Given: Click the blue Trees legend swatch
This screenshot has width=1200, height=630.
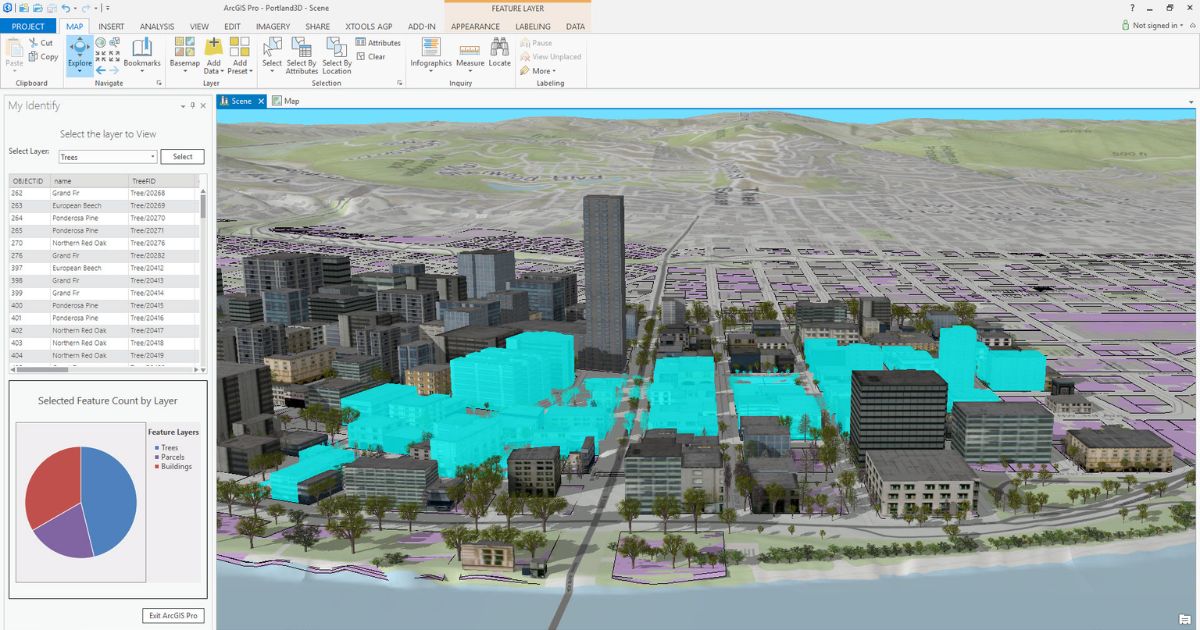Looking at the screenshot, I should pos(156,448).
